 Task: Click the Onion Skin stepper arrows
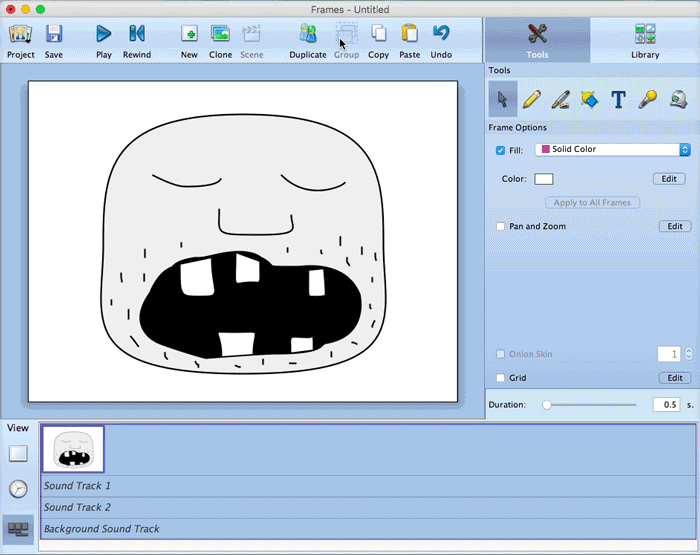coord(688,354)
